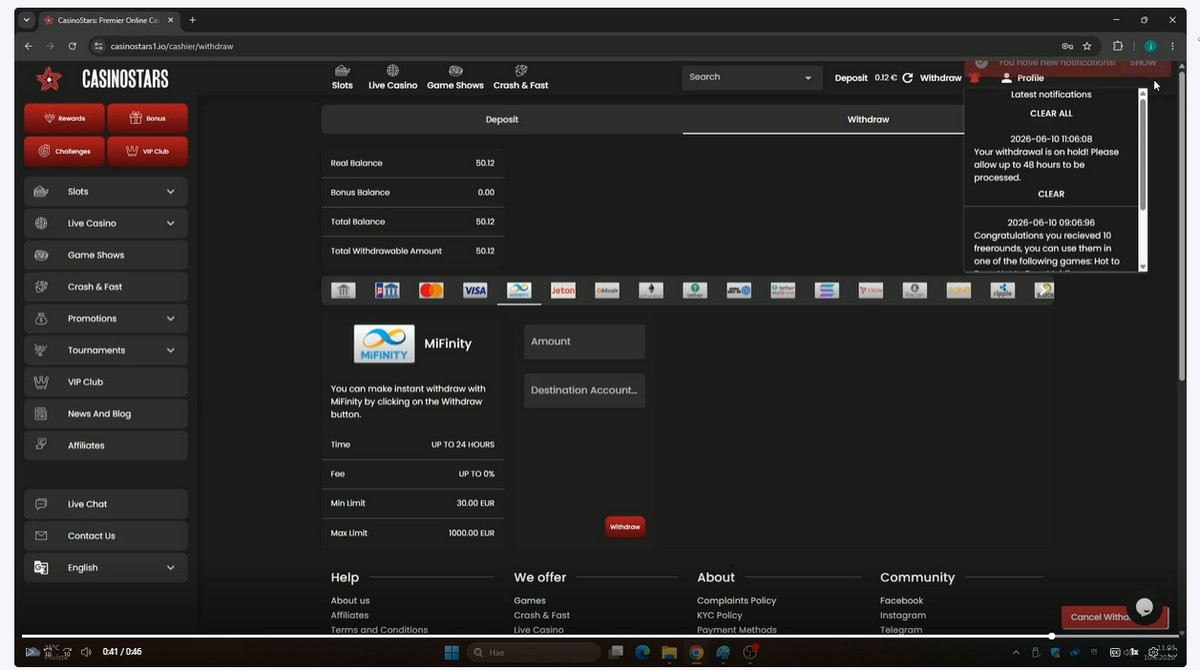Screen dimensions: 1200x670
Task: Expand the Live Casino sidebar menu
Action: click(x=105, y=223)
